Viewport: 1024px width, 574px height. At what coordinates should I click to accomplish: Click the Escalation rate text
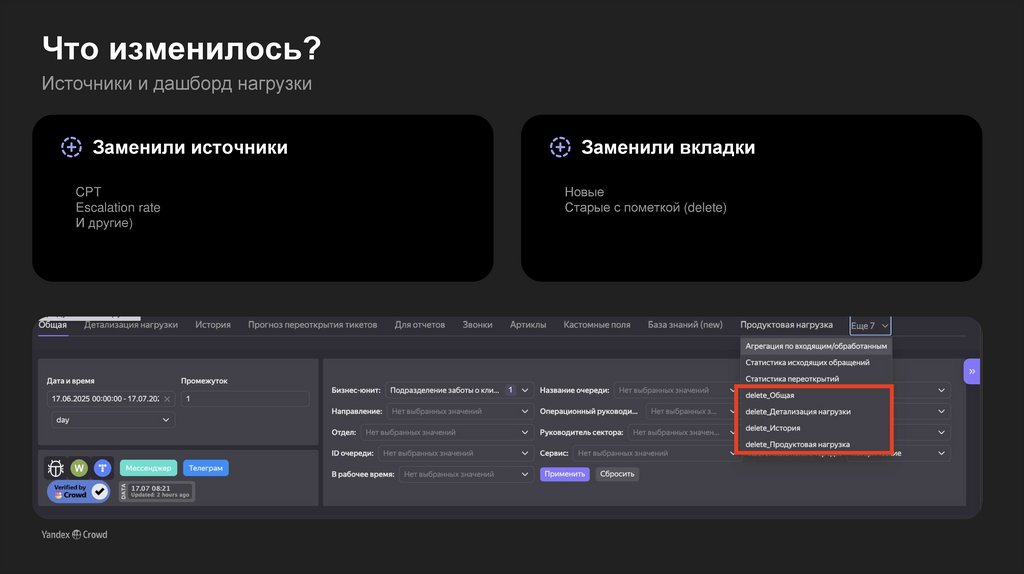tap(118, 208)
